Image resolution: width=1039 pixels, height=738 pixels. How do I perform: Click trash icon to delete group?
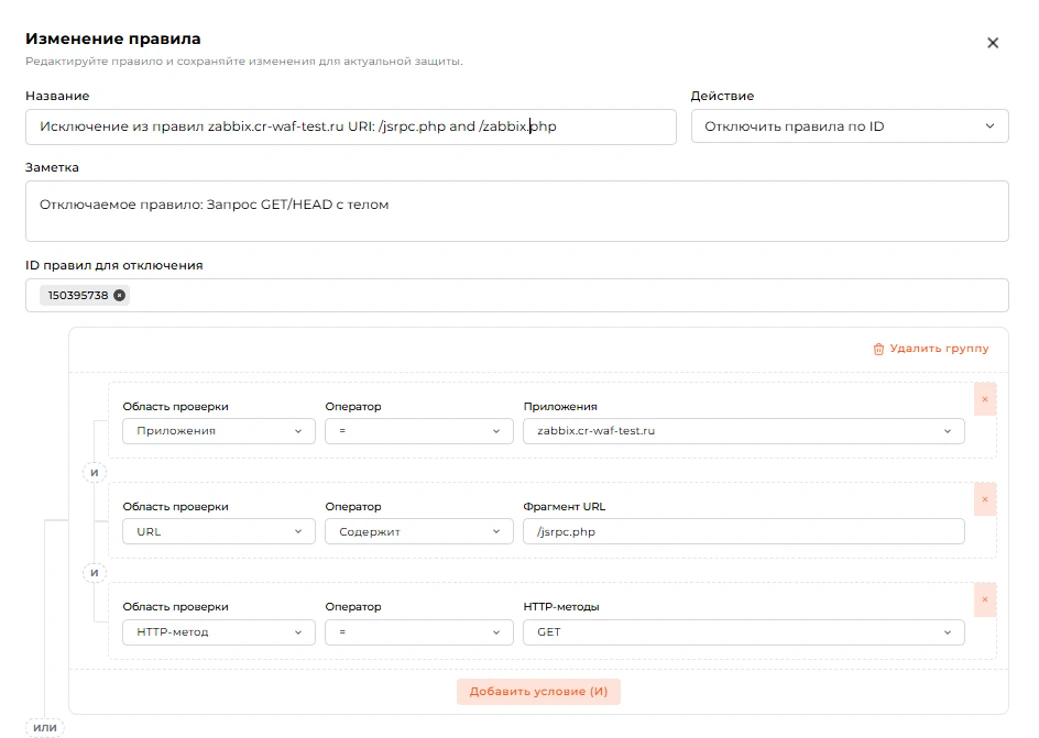879,349
